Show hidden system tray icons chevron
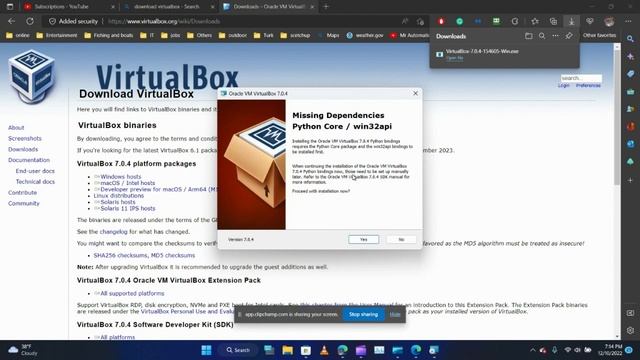This screenshot has width=640, height=360. (532, 350)
